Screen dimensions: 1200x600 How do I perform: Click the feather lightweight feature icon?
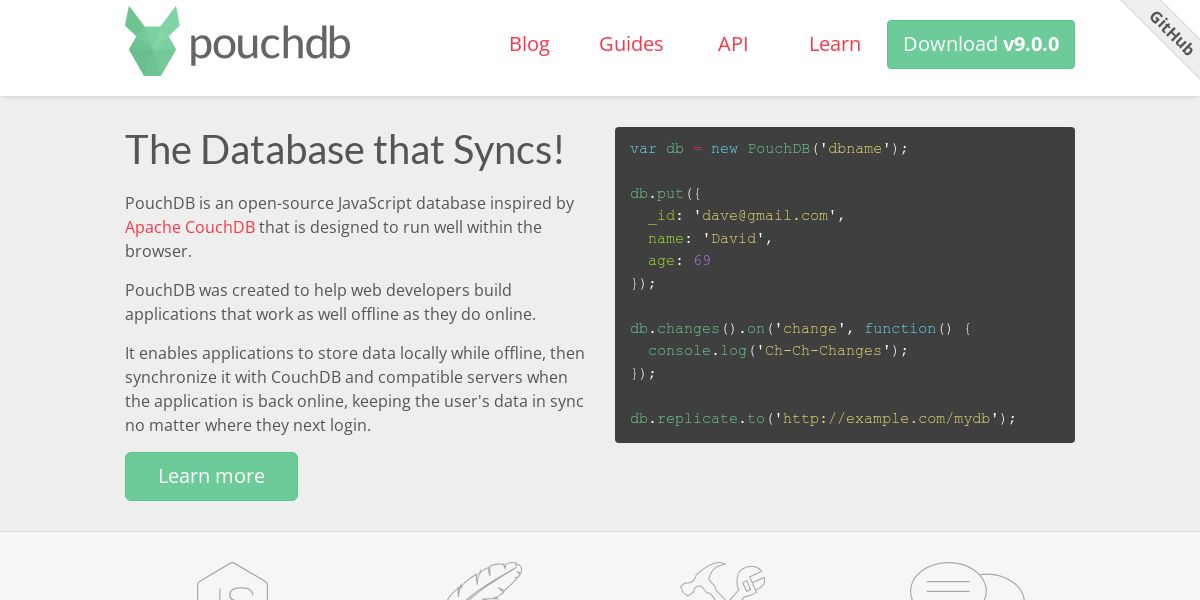pos(484,581)
